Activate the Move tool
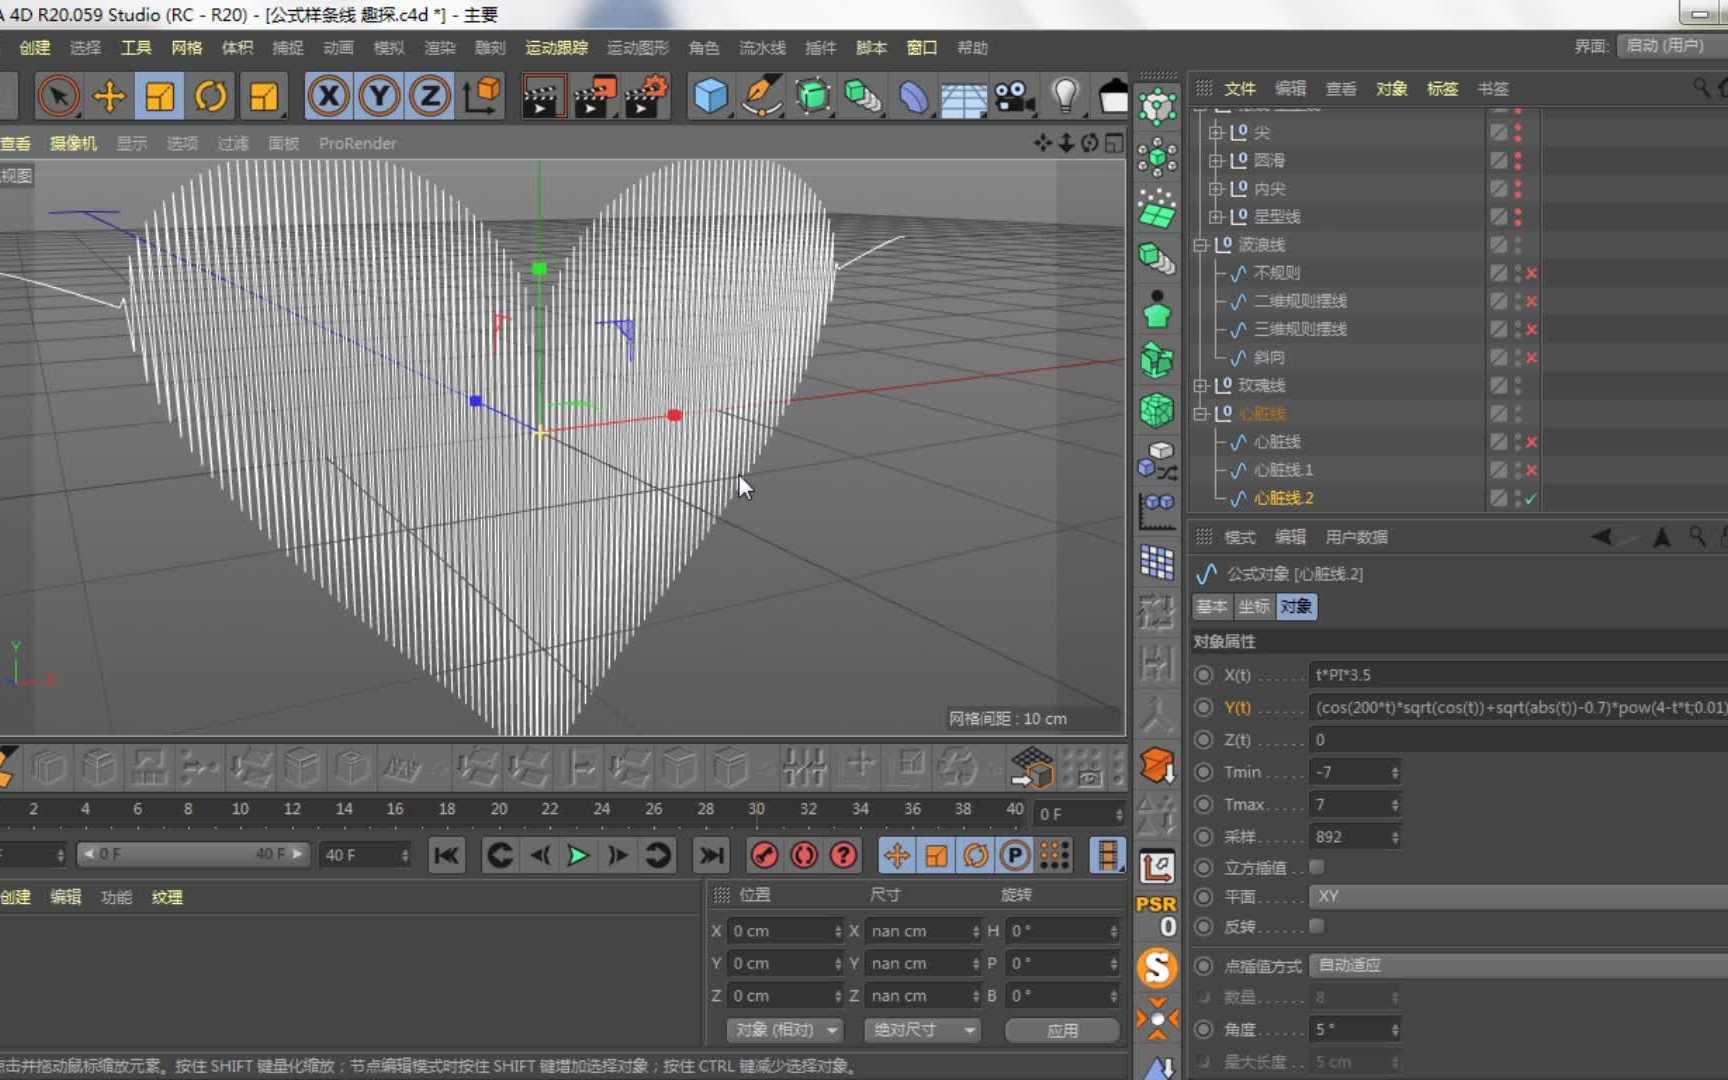Image resolution: width=1728 pixels, height=1080 pixels. (109, 97)
